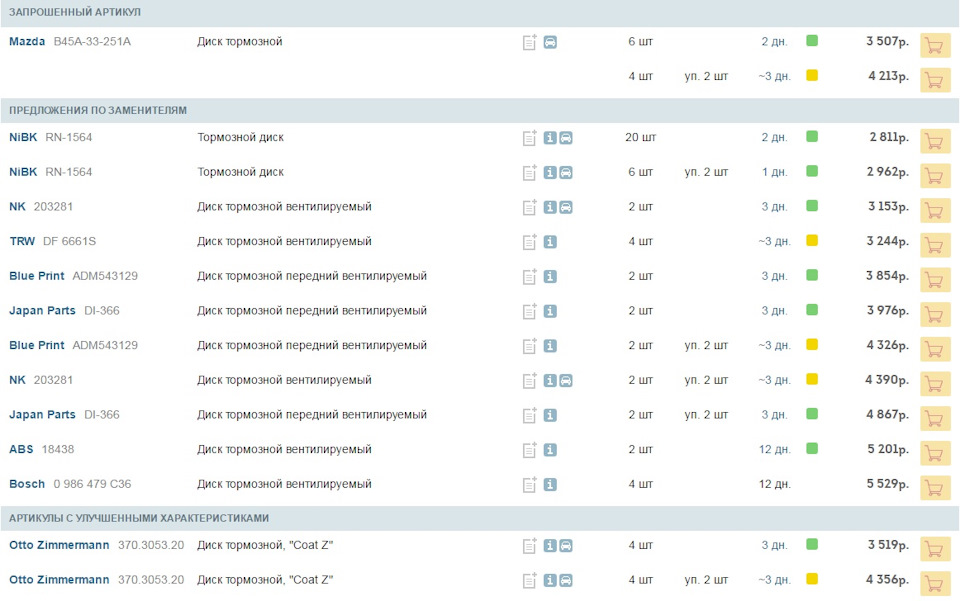Screen dimensions: 960x601
Task: Open Blue Print link in the 3 854р row
Action: [36, 276]
